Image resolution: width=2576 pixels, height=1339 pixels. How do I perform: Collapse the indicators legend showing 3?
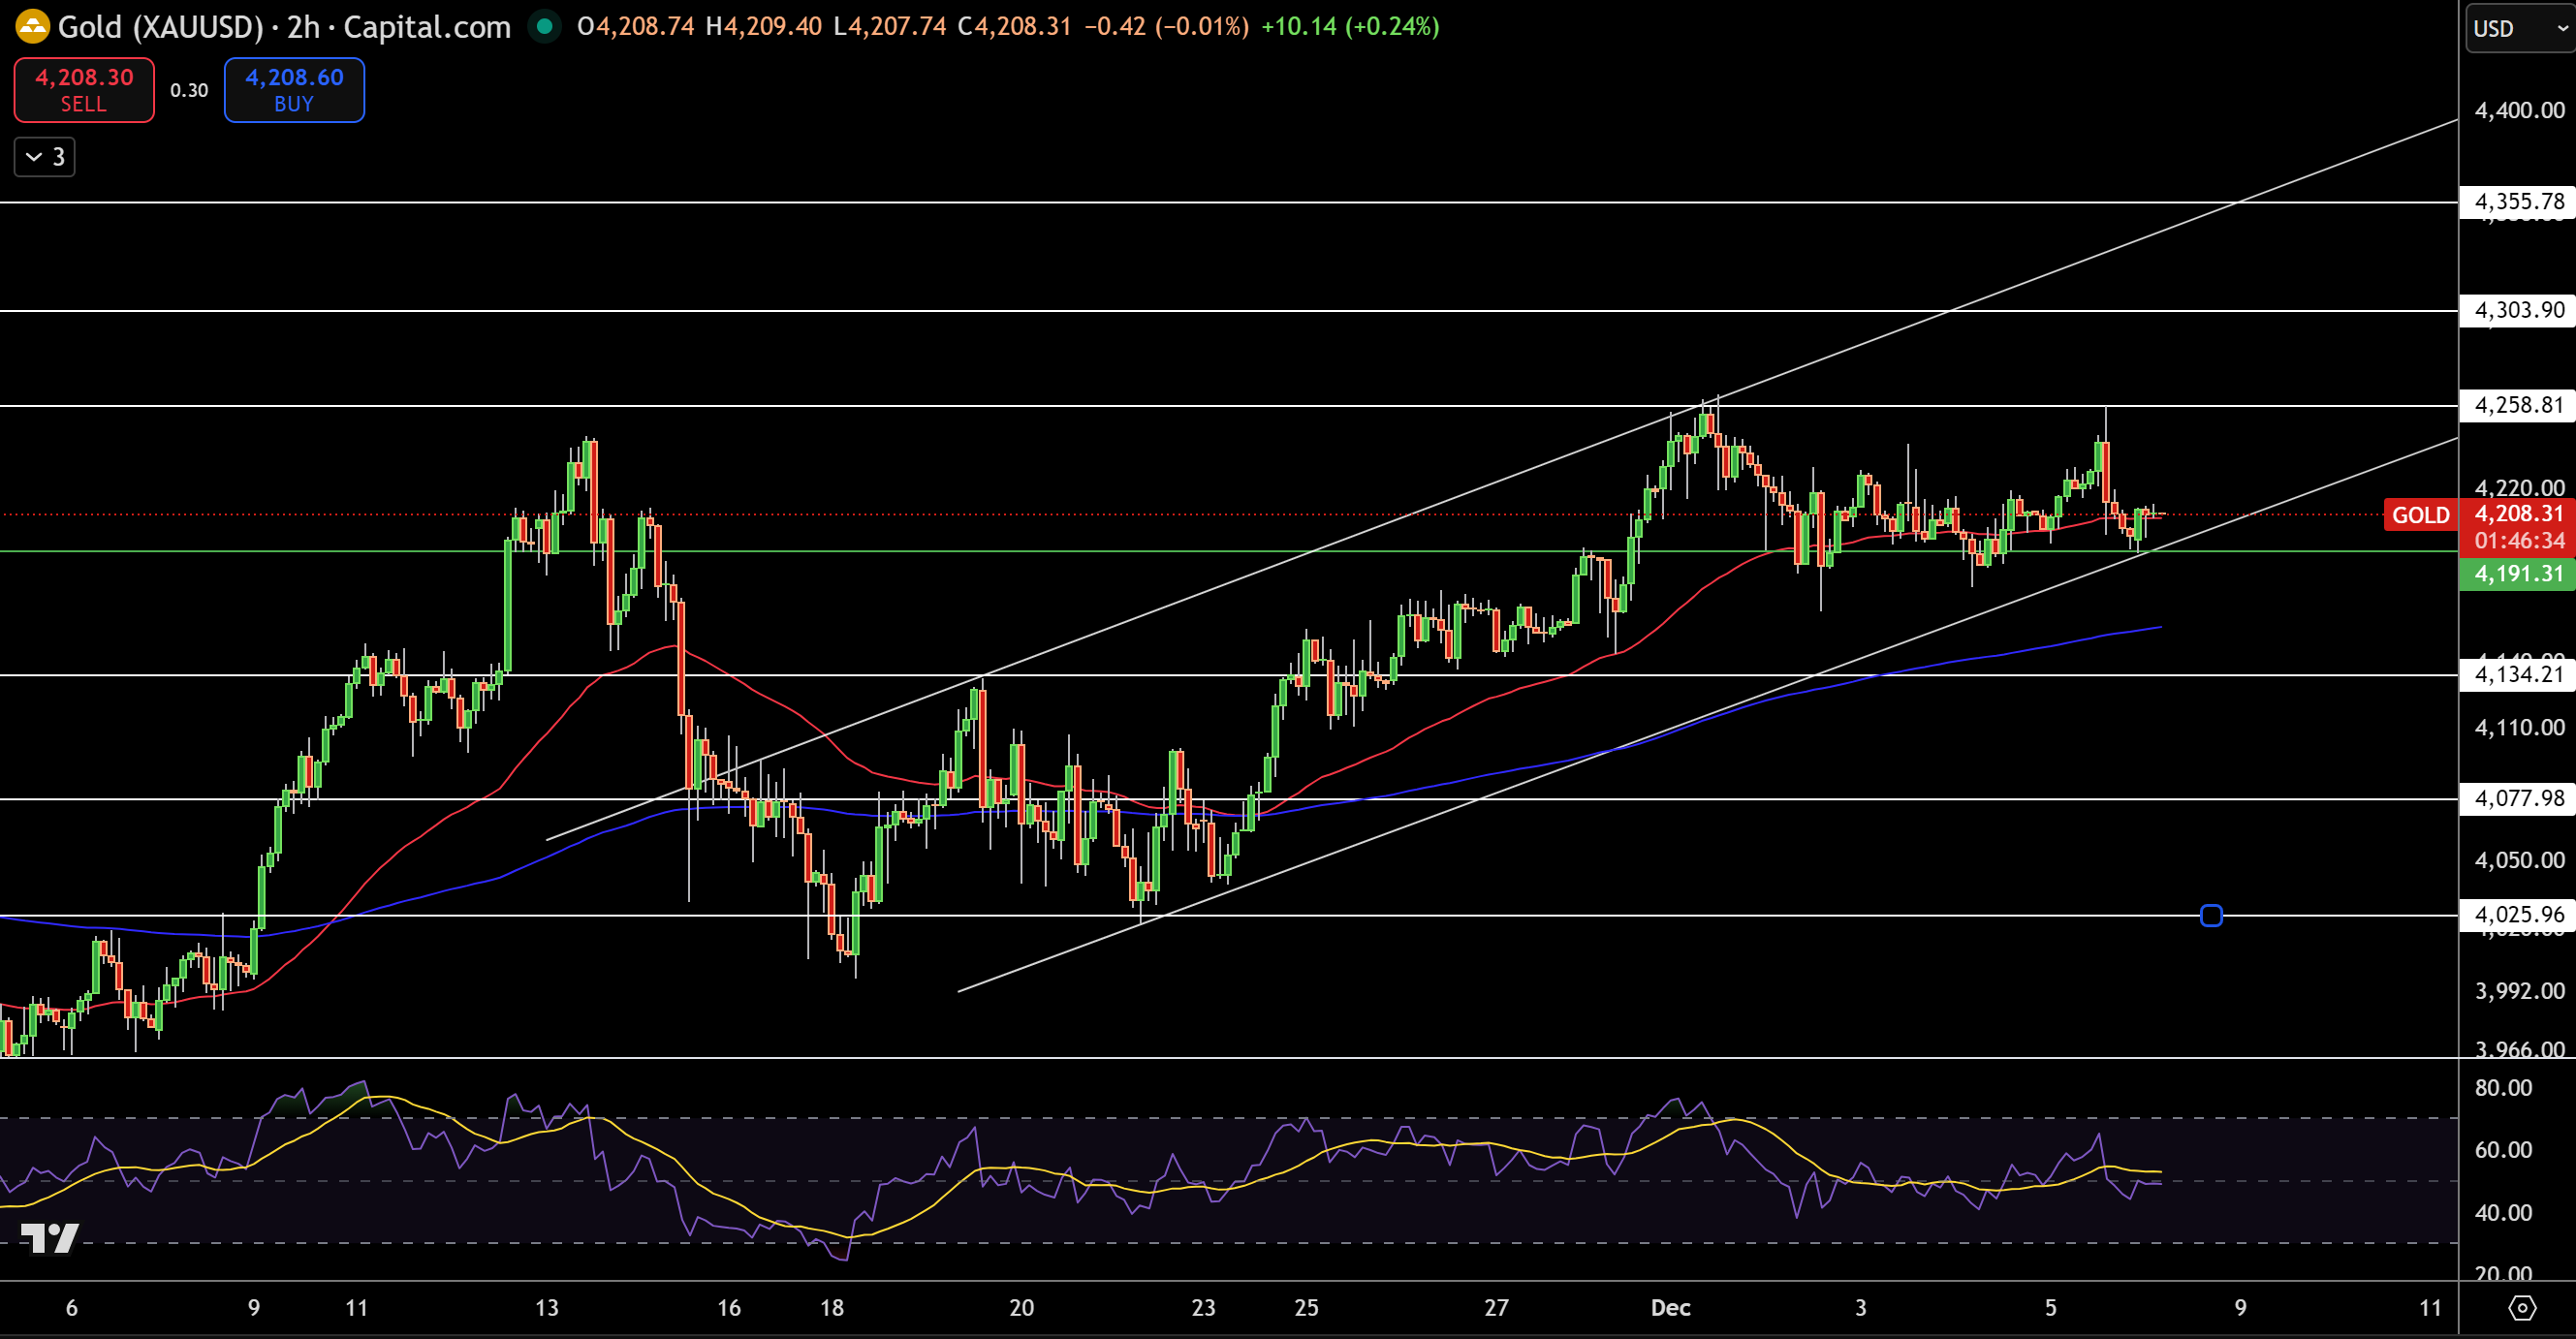pos(45,157)
